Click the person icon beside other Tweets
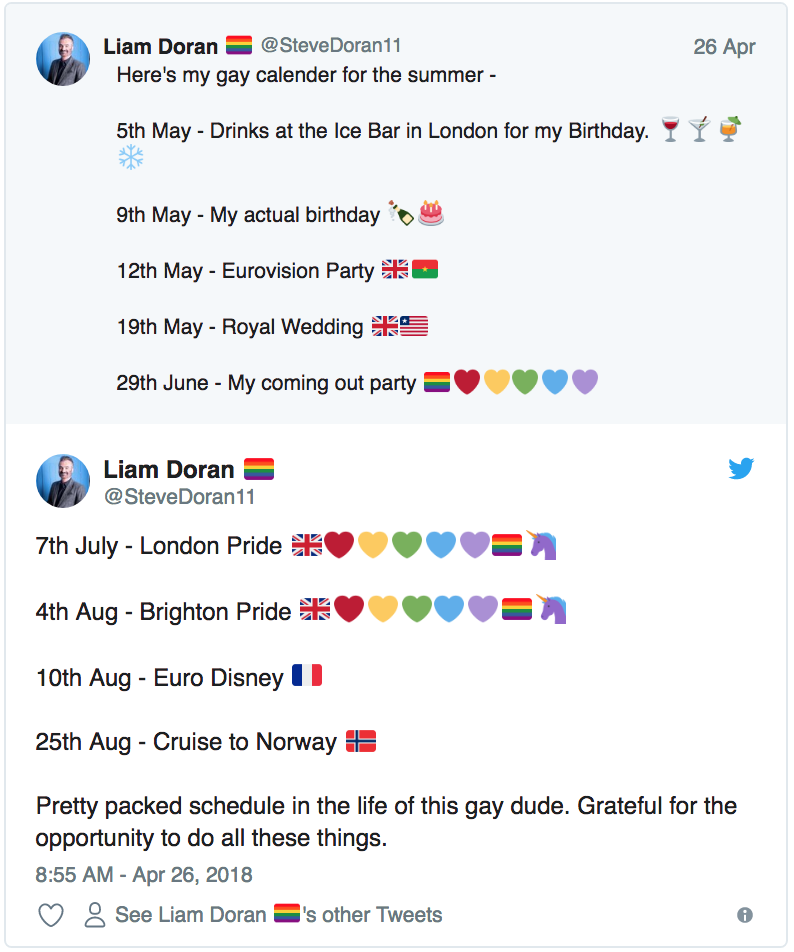 pos(95,914)
